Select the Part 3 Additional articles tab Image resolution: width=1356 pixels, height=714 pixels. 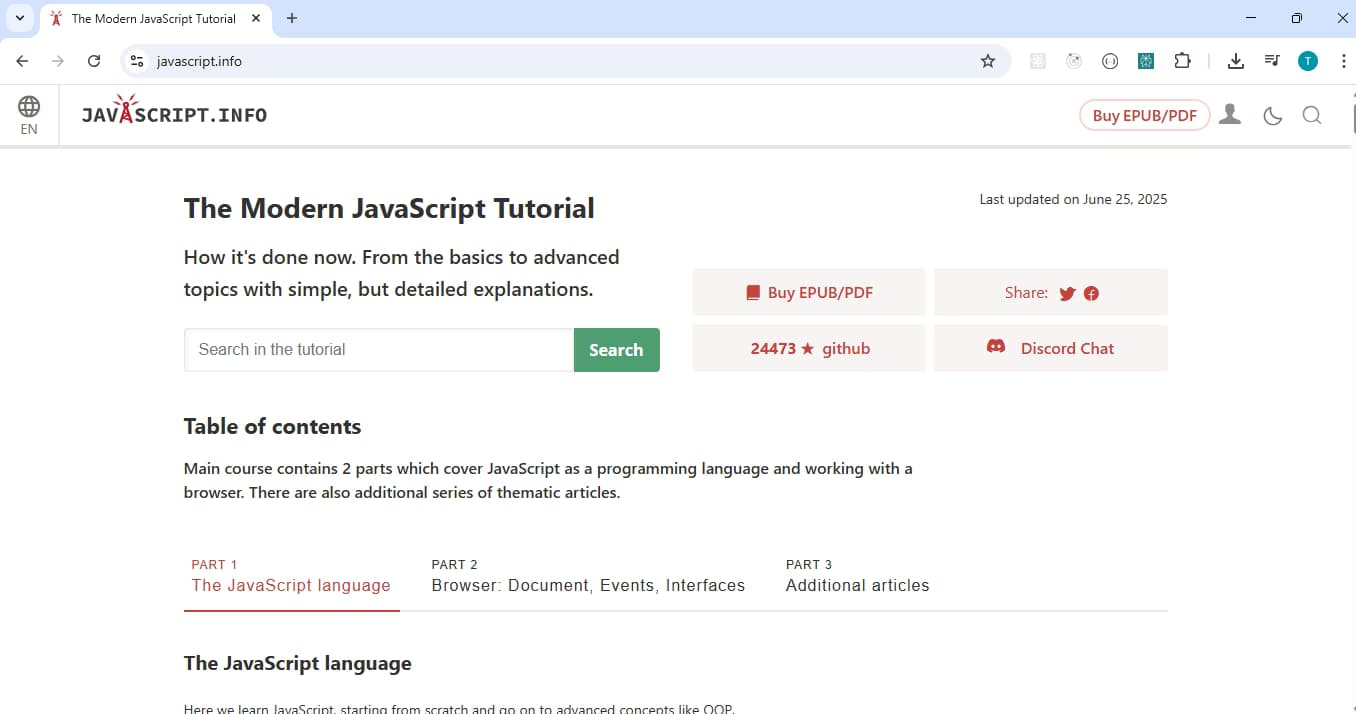(857, 576)
